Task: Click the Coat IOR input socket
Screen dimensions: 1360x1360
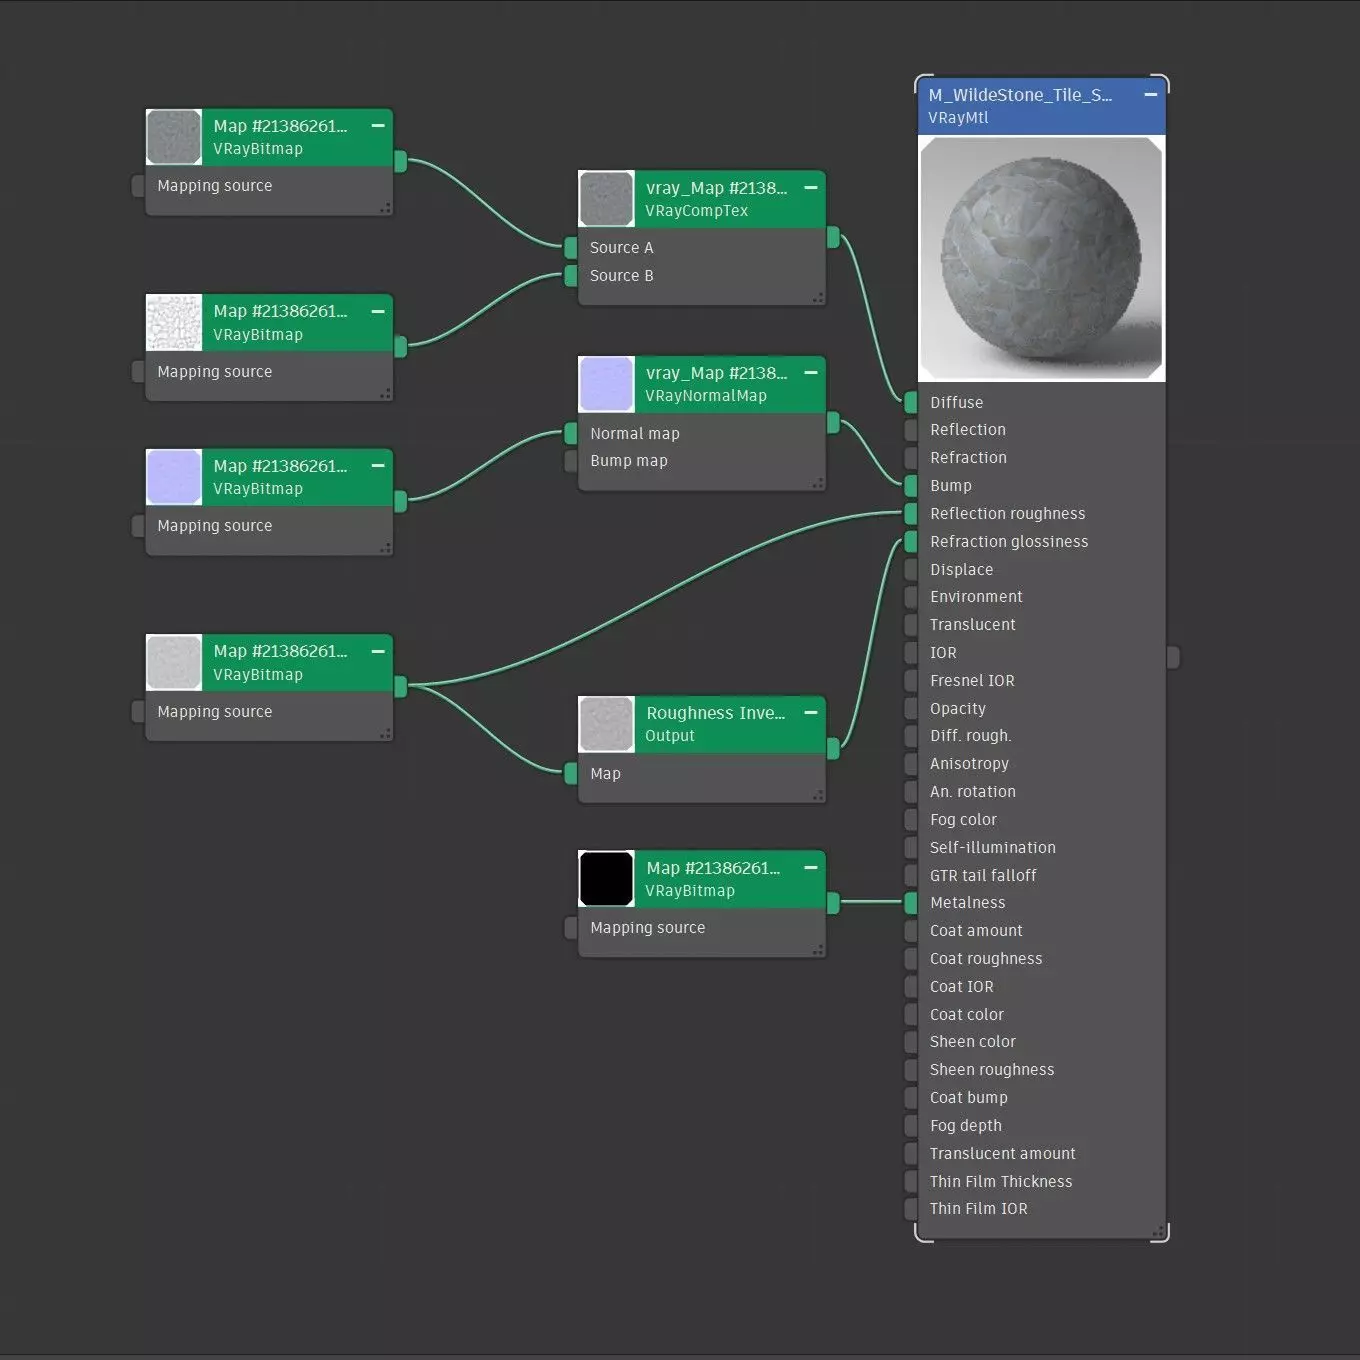Action: tap(911, 987)
